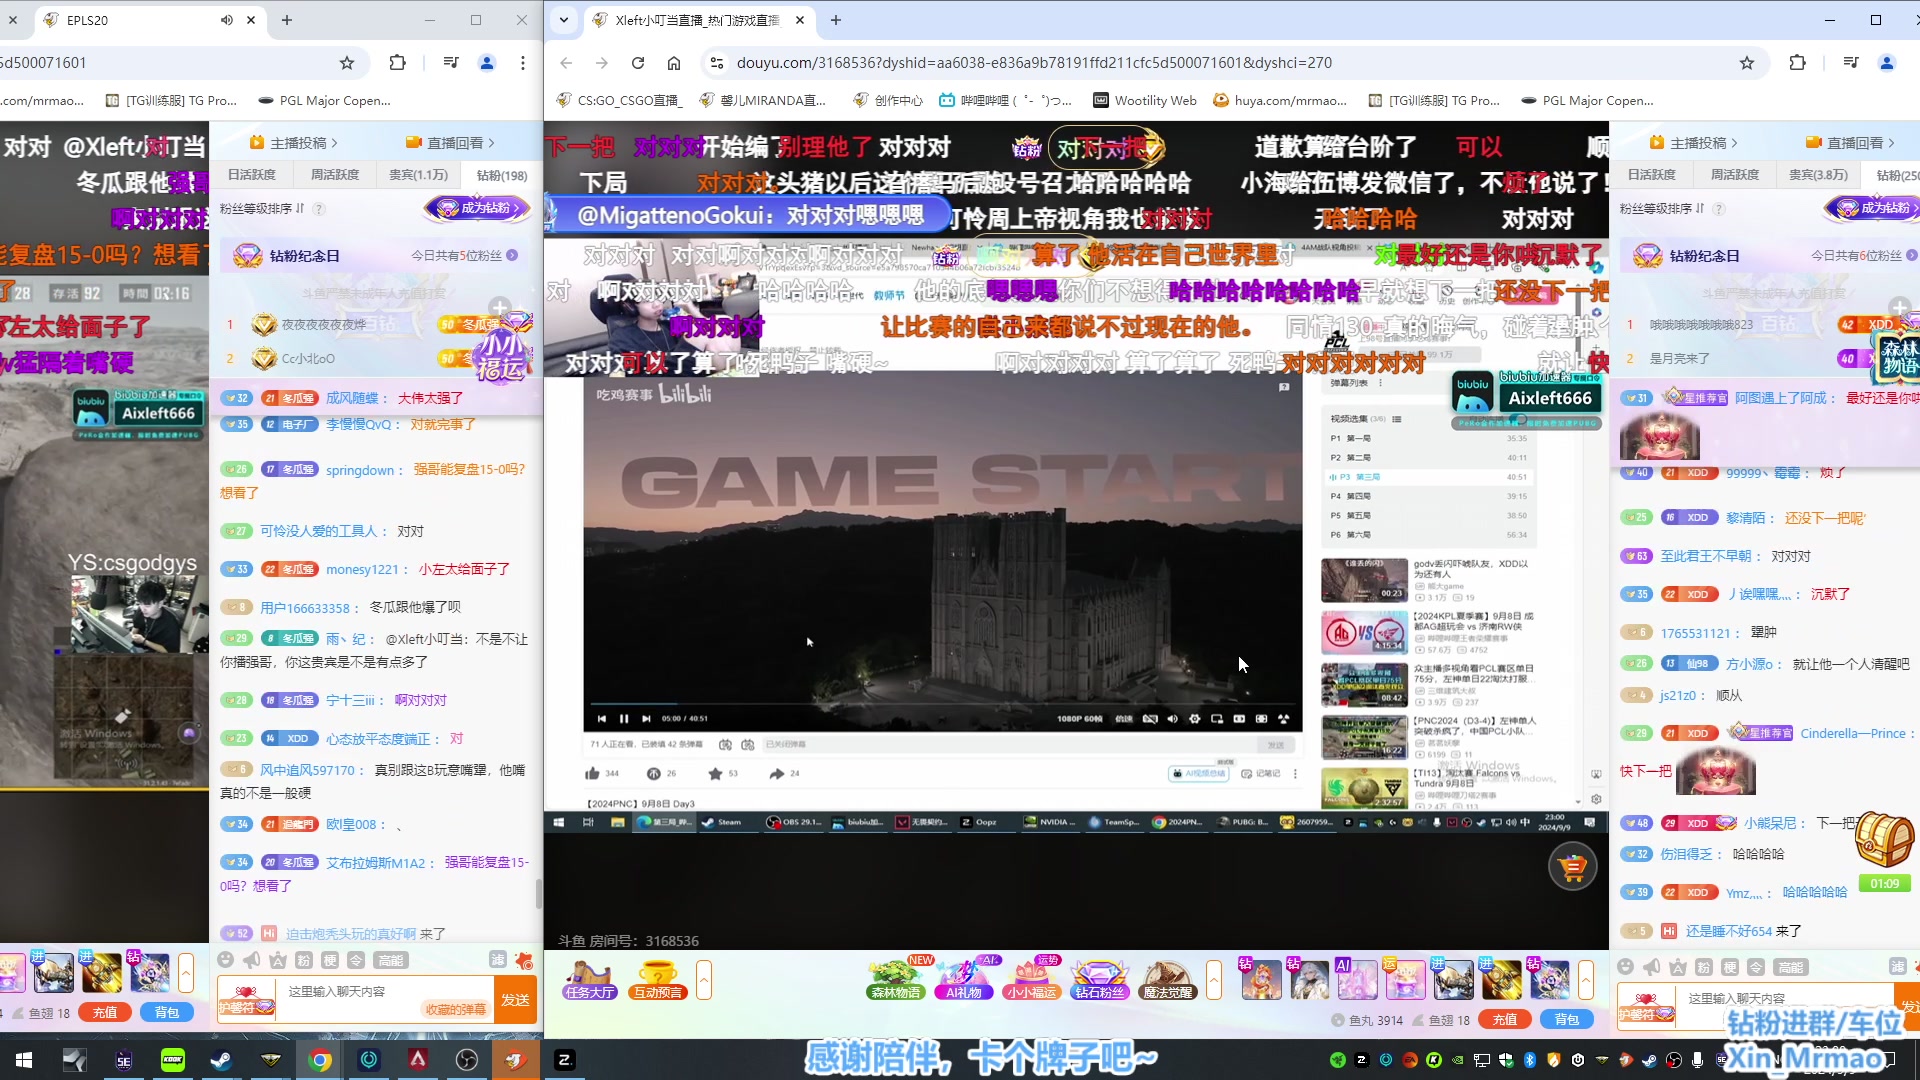Click 充值 recharge in right window

click(1504, 1020)
